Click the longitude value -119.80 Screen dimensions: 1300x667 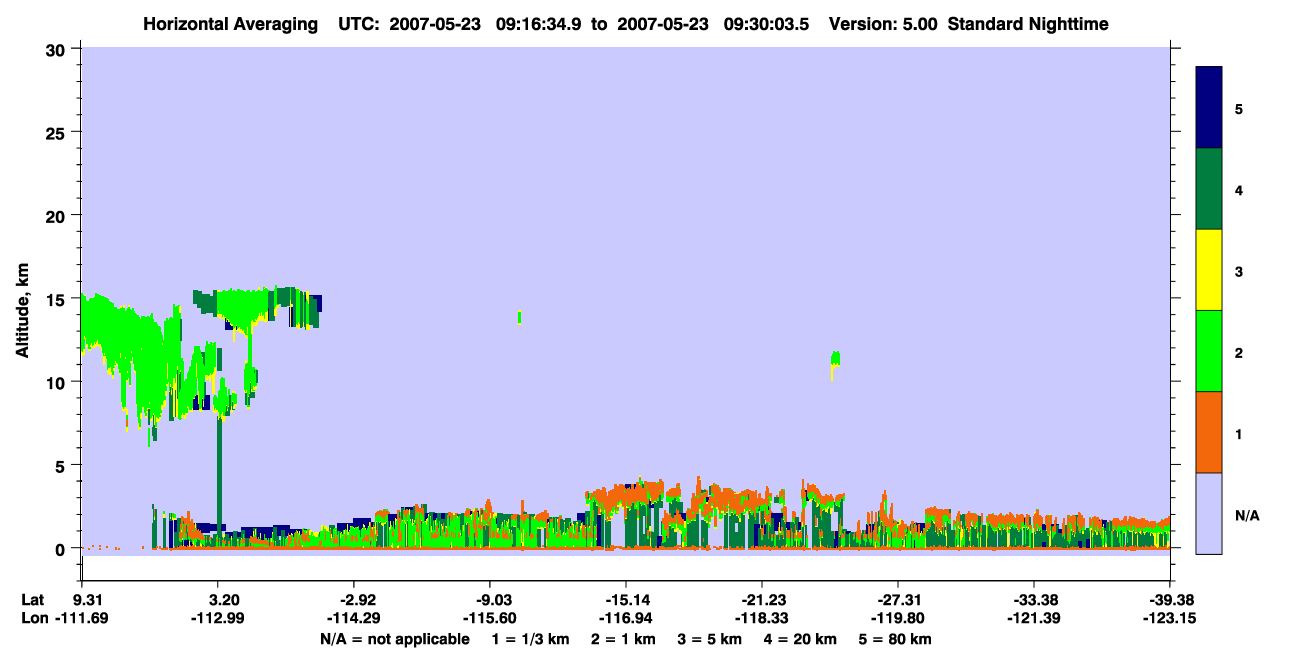[898, 619]
